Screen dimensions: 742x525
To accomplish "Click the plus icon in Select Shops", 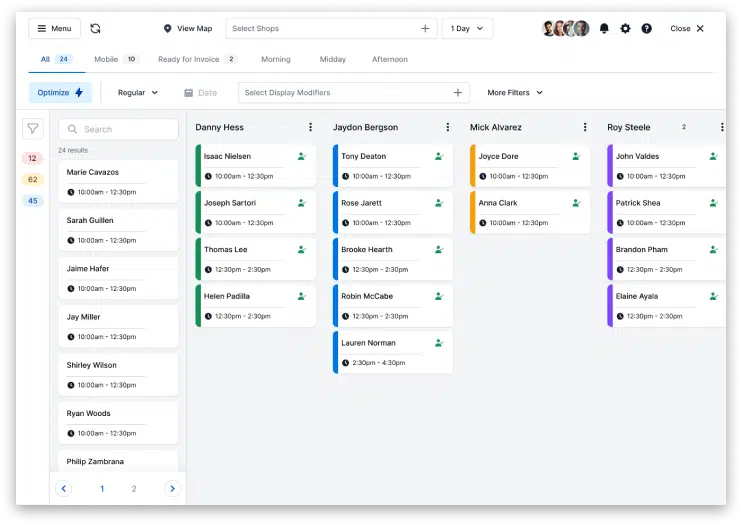I will tap(425, 29).
